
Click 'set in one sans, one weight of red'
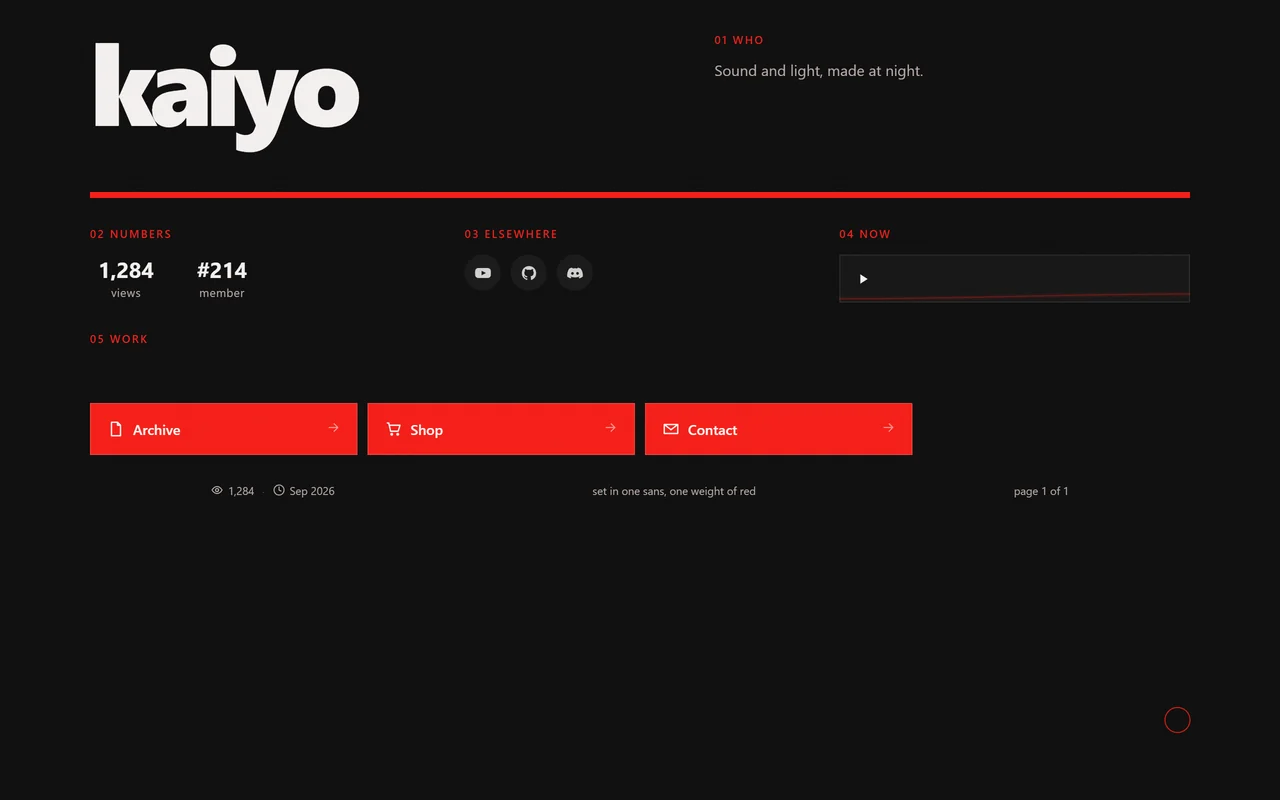click(x=674, y=491)
